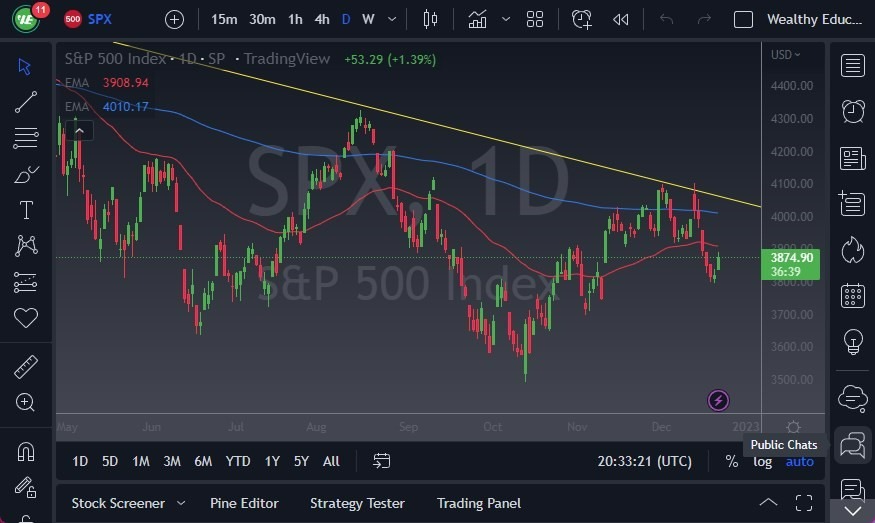
Task: Open the Wealthy Educ... layout name
Action: click(814, 20)
